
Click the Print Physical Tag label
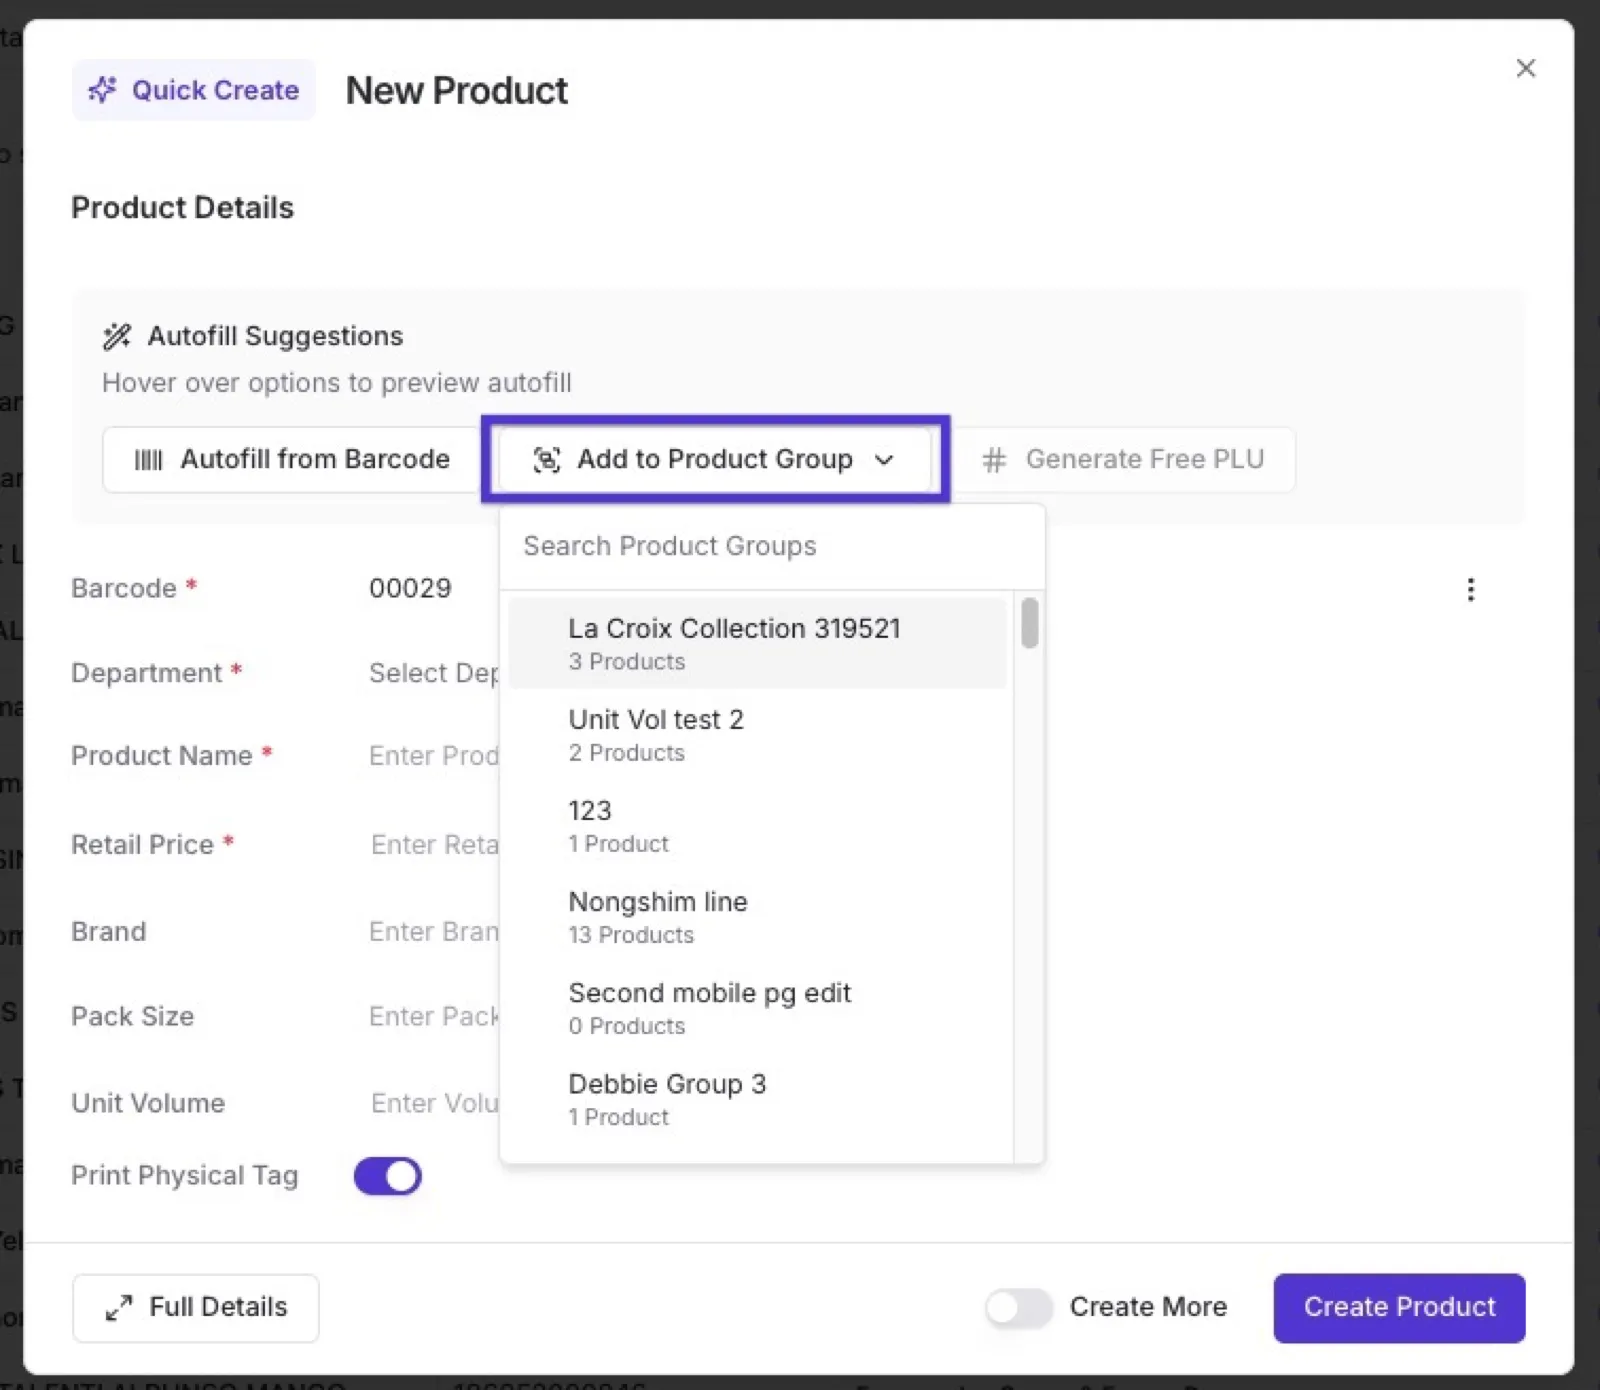[185, 1176]
